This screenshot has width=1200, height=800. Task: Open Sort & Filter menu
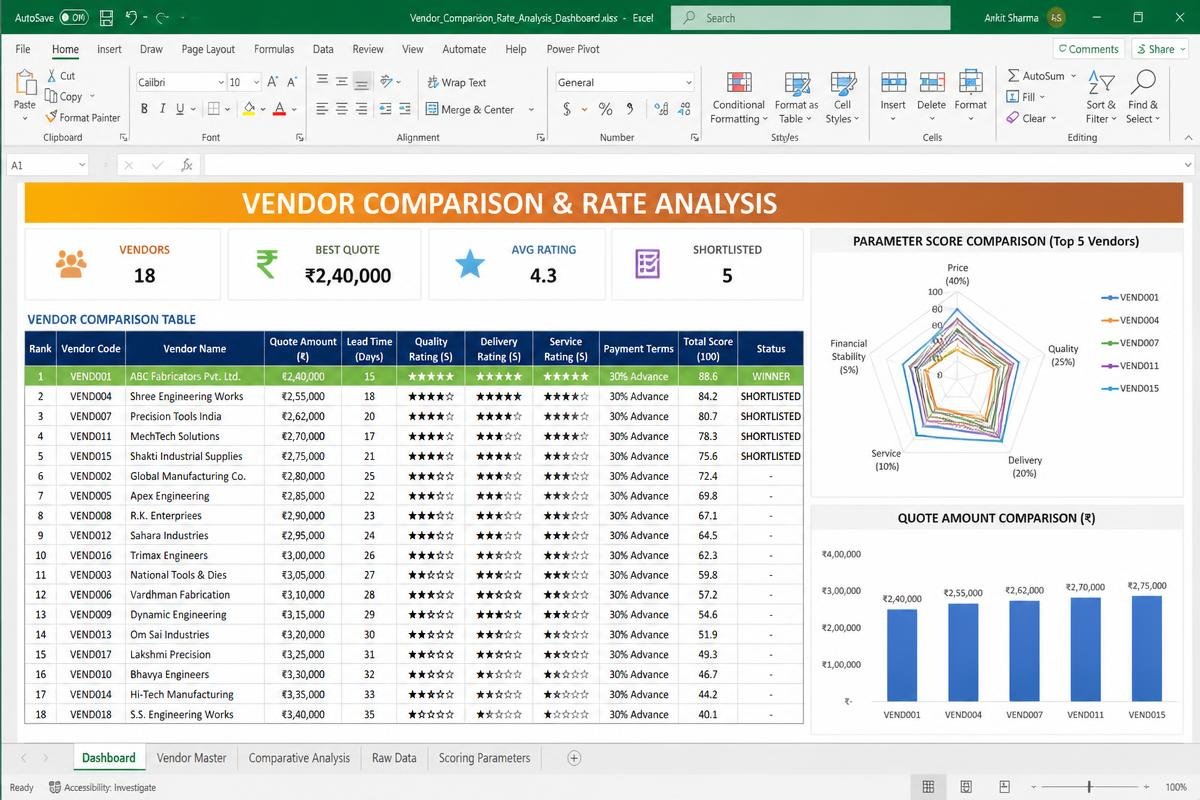click(1100, 97)
